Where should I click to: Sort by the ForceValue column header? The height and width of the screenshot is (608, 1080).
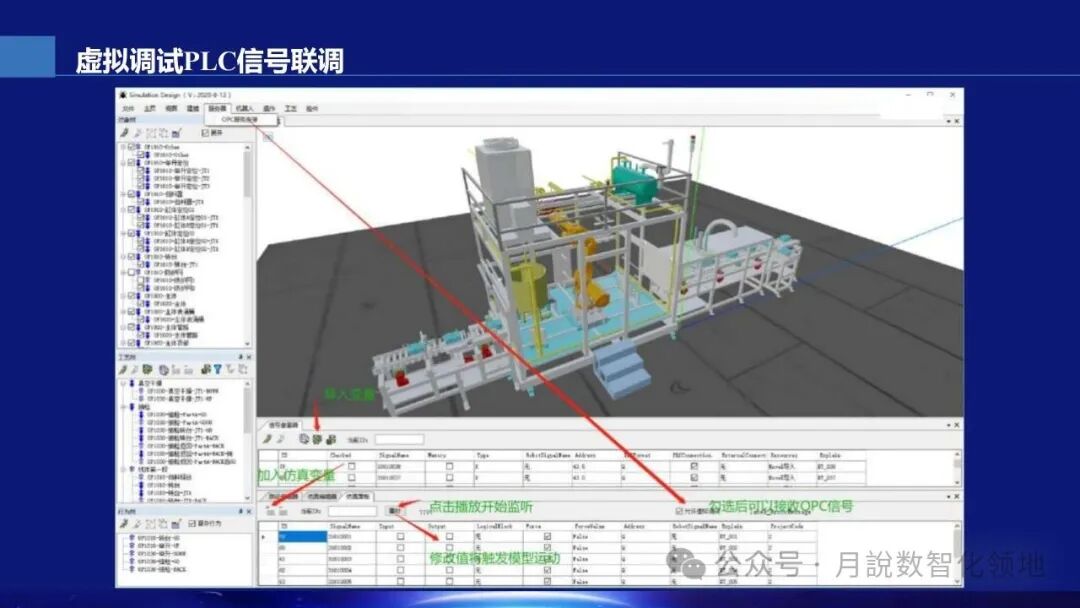(590, 526)
